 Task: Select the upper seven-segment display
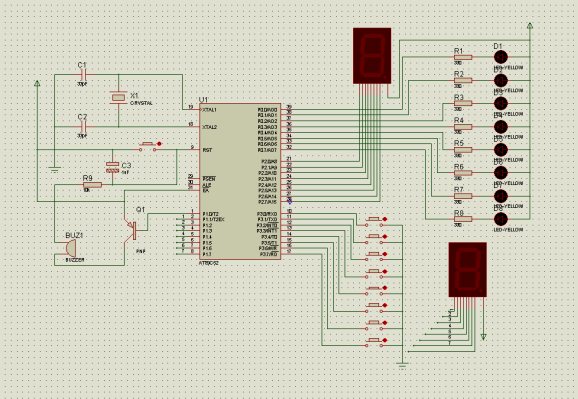point(372,56)
